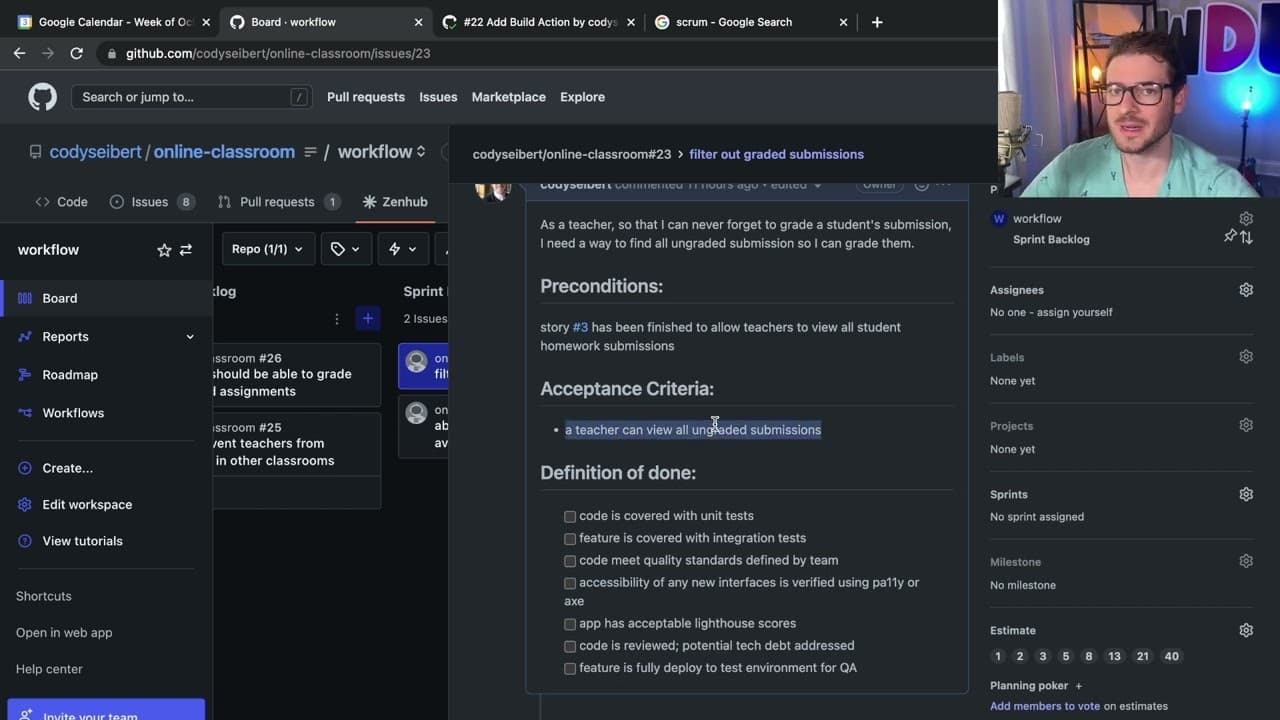Check 'feature is covered with integration tests'

pos(570,538)
